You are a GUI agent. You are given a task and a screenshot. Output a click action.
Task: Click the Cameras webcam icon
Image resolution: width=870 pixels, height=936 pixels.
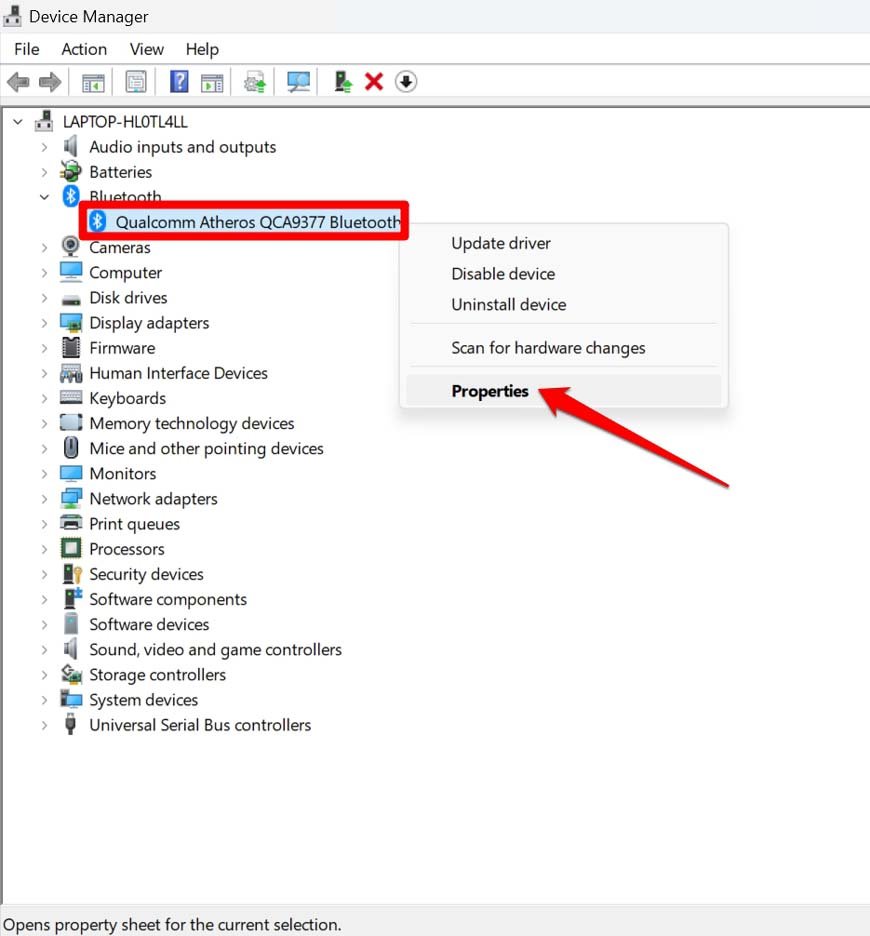70,247
